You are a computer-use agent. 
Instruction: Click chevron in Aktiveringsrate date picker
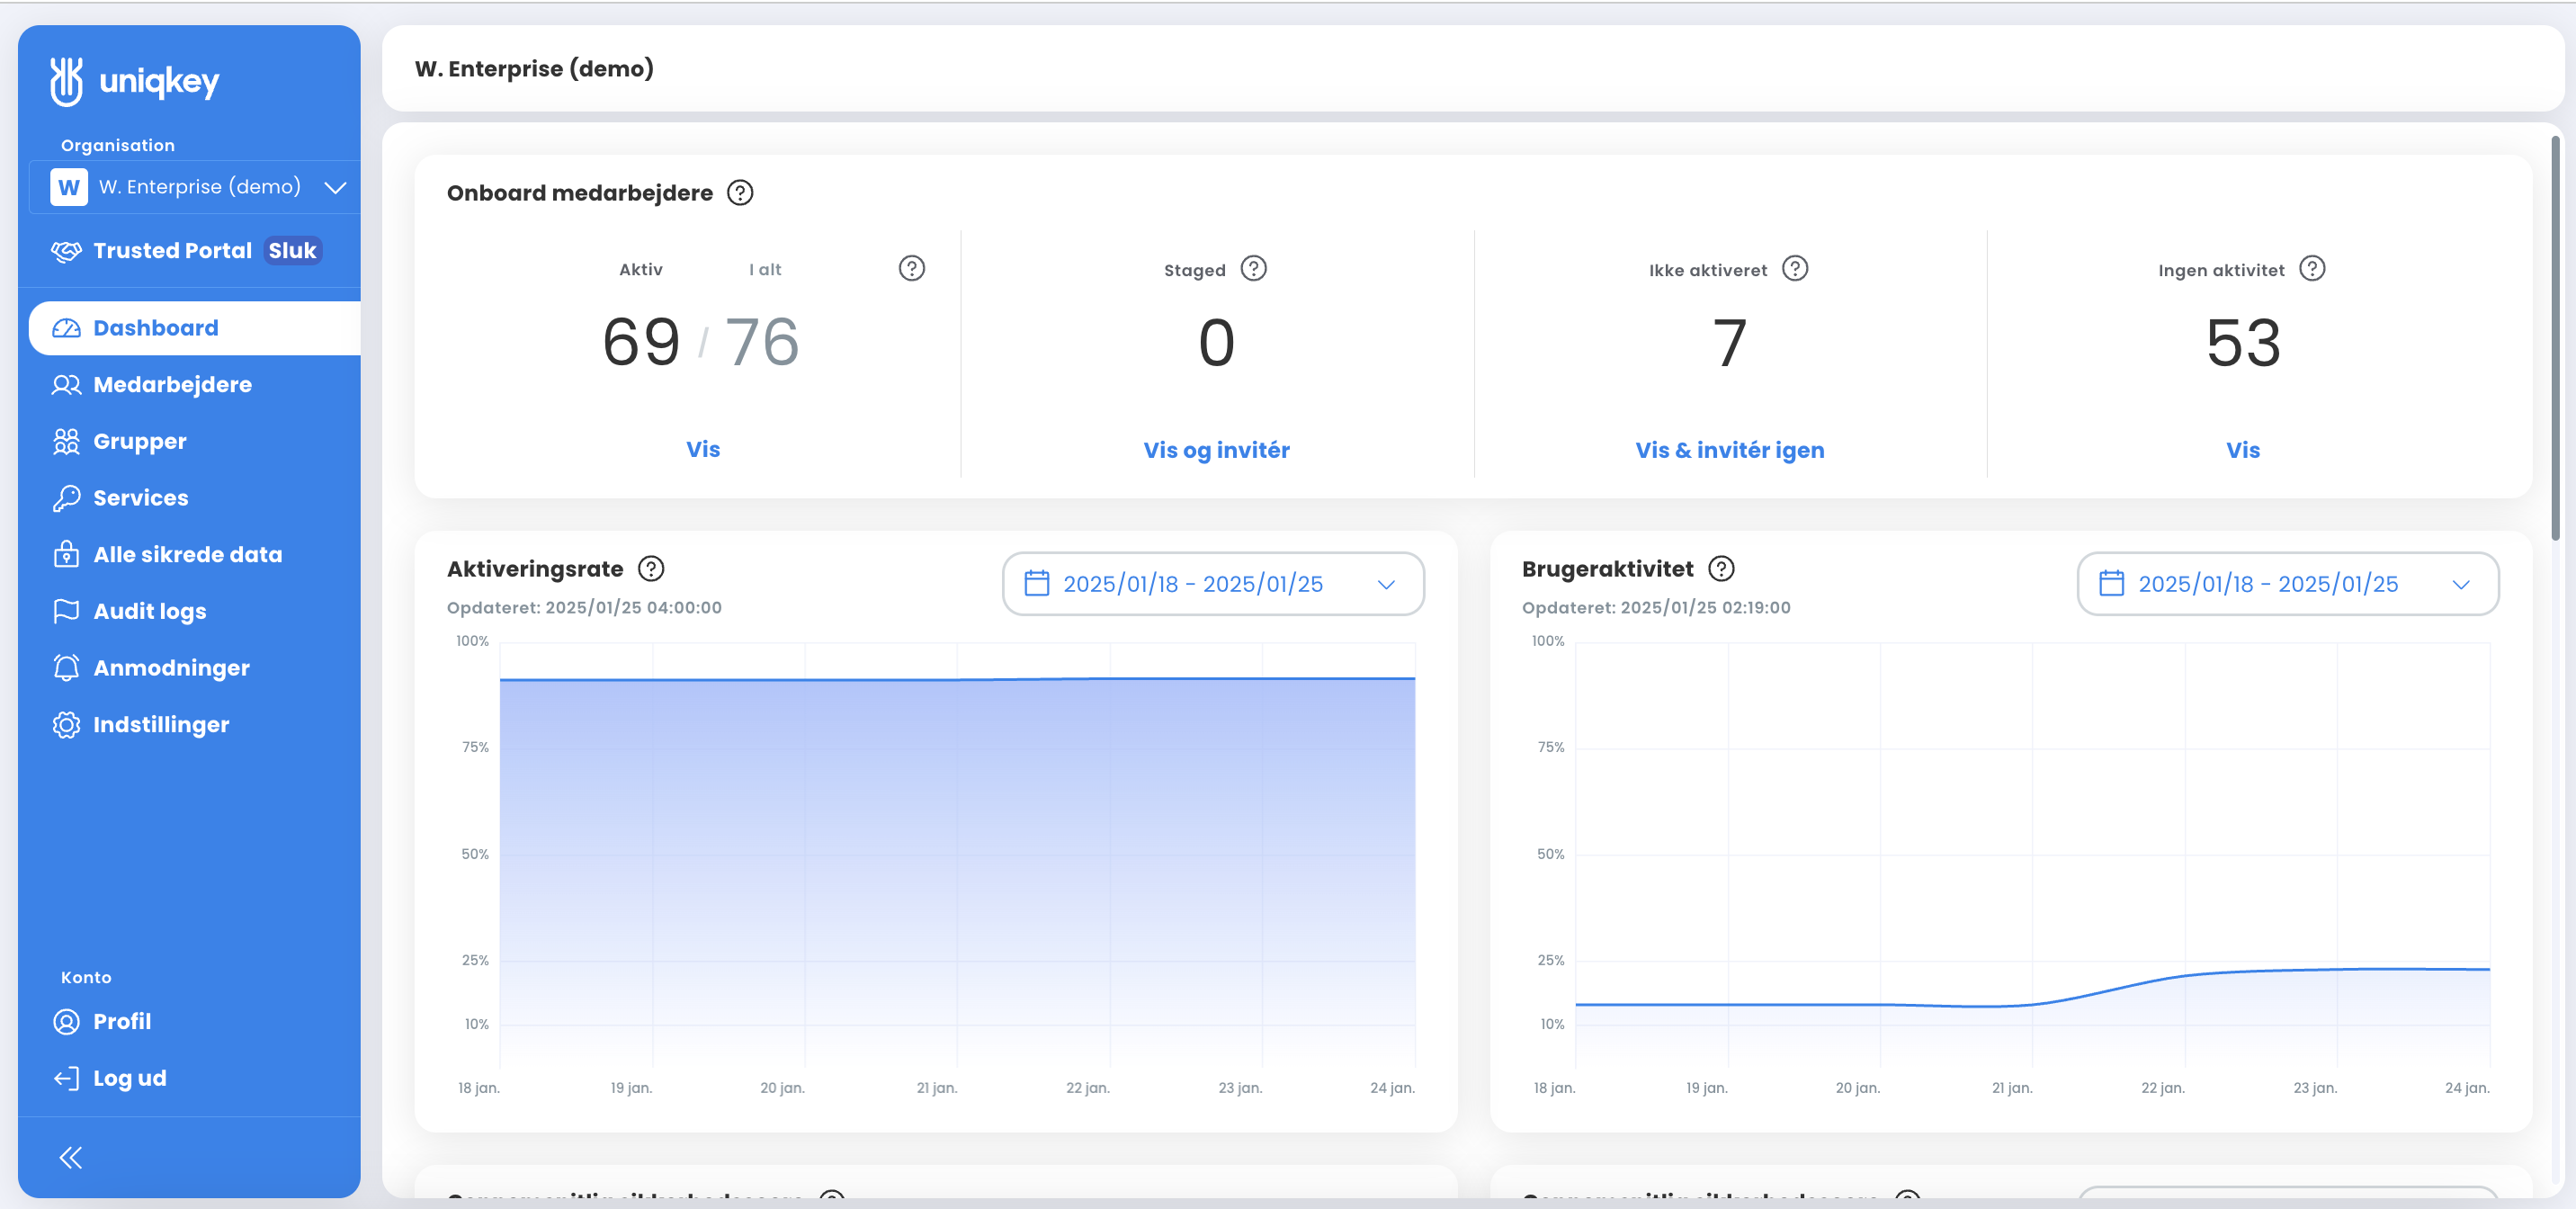pos(1386,585)
